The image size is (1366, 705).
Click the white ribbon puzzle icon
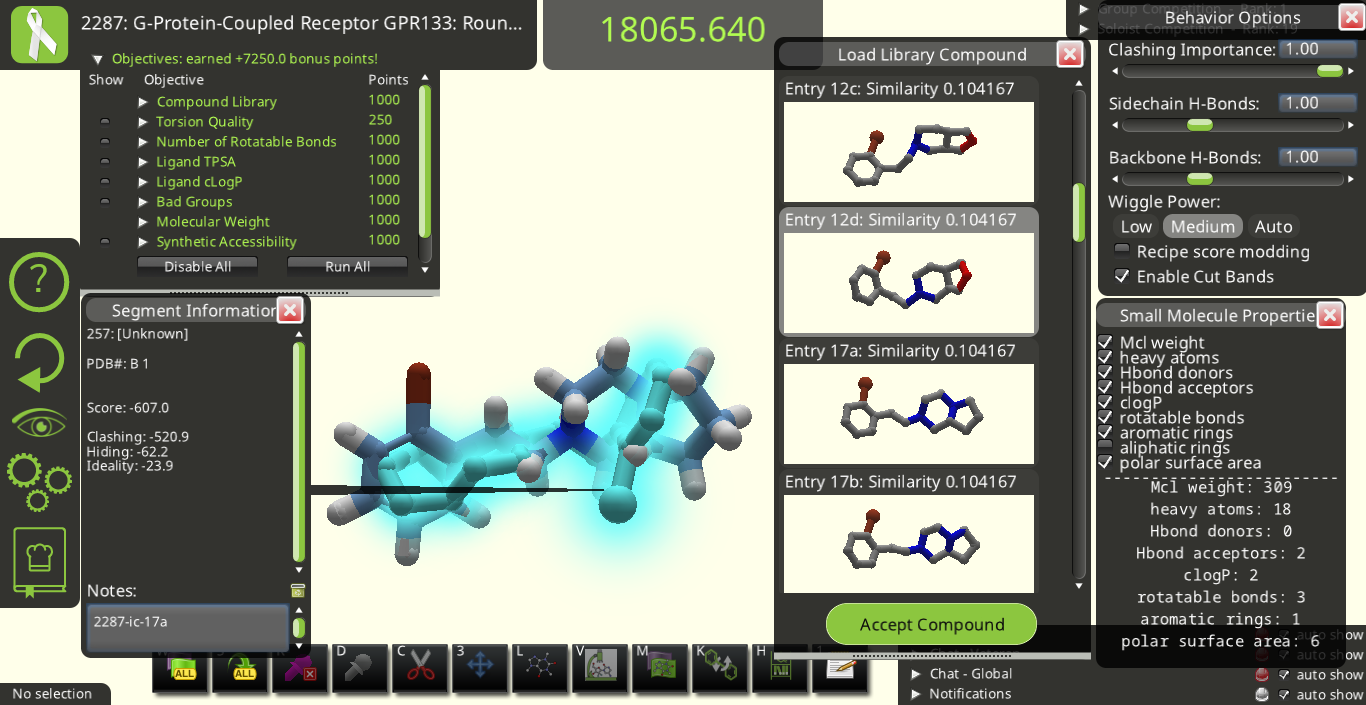[x=39, y=34]
